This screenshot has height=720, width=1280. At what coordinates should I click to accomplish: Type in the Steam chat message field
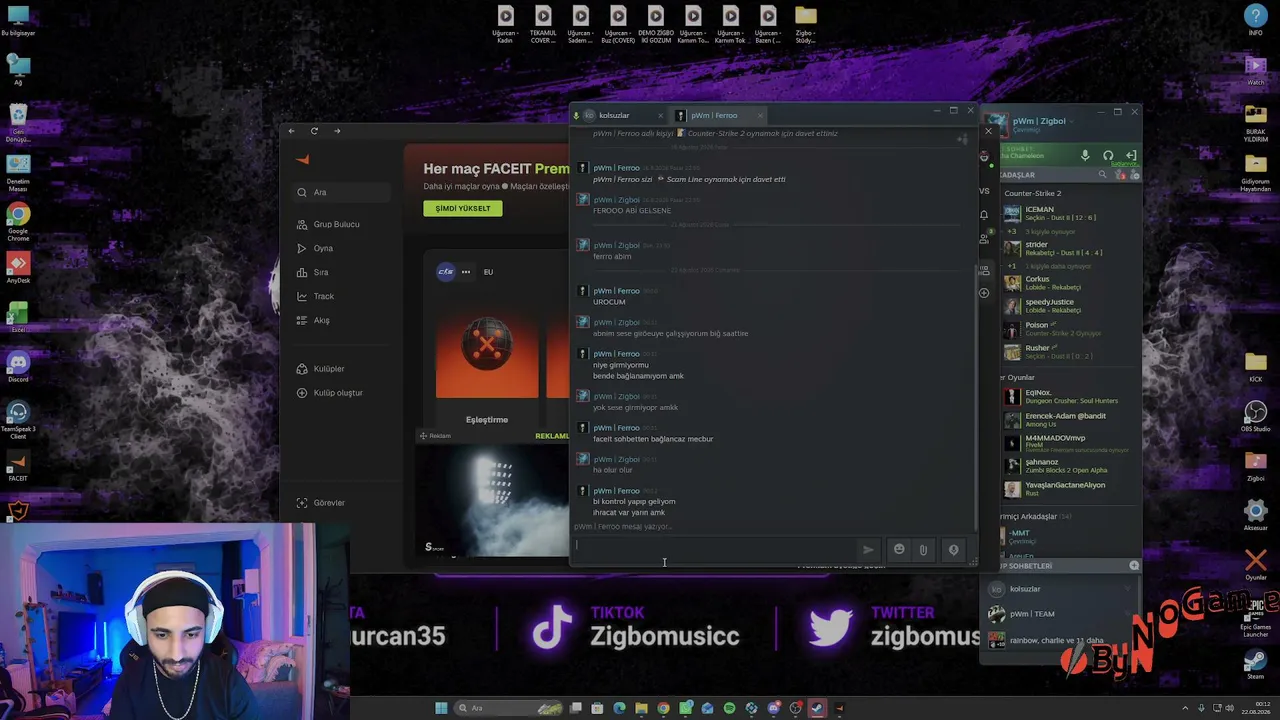pyautogui.click(x=714, y=549)
